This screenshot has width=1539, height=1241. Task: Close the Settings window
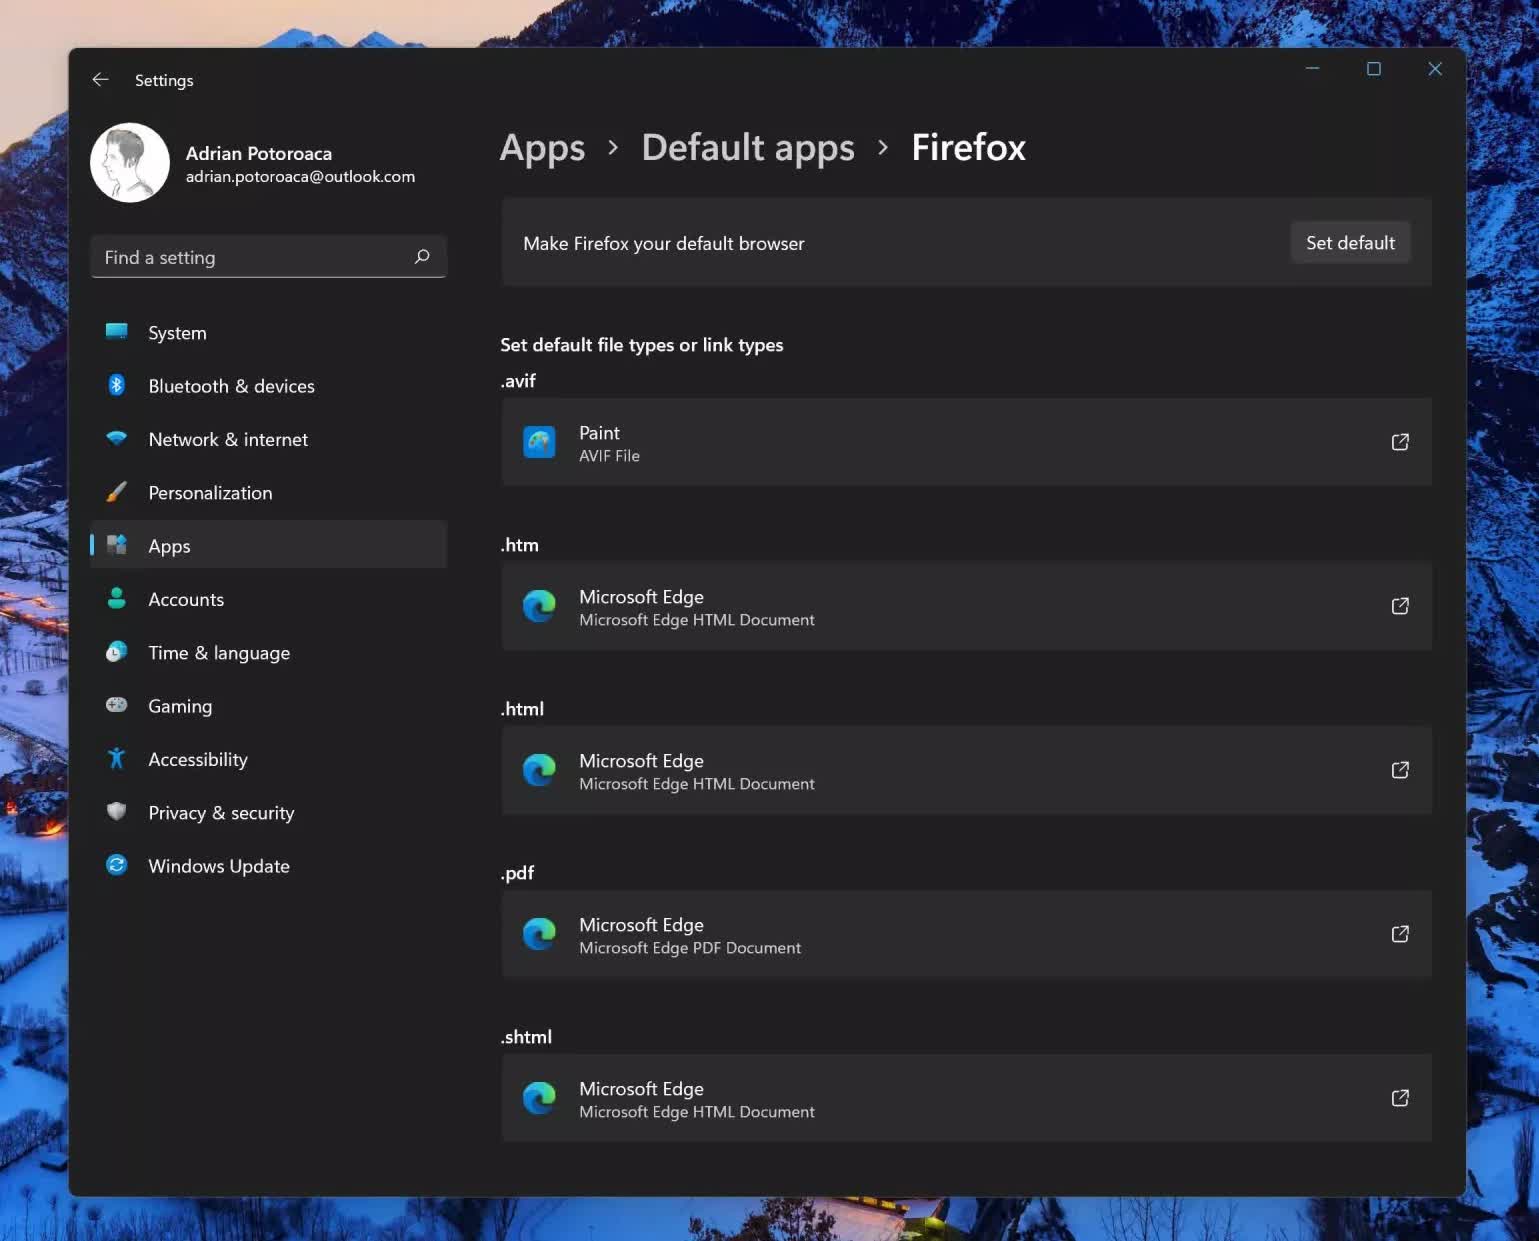tap(1435, 68)
